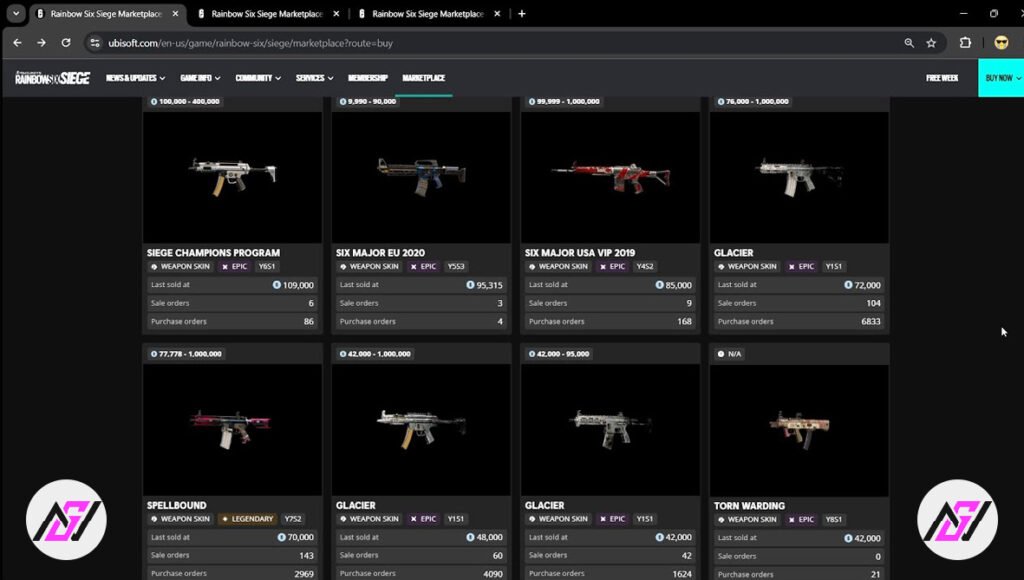Open a new tab with the plus icon
Viewport: 1024px width, 580px height.
click(x=522, y=14)
